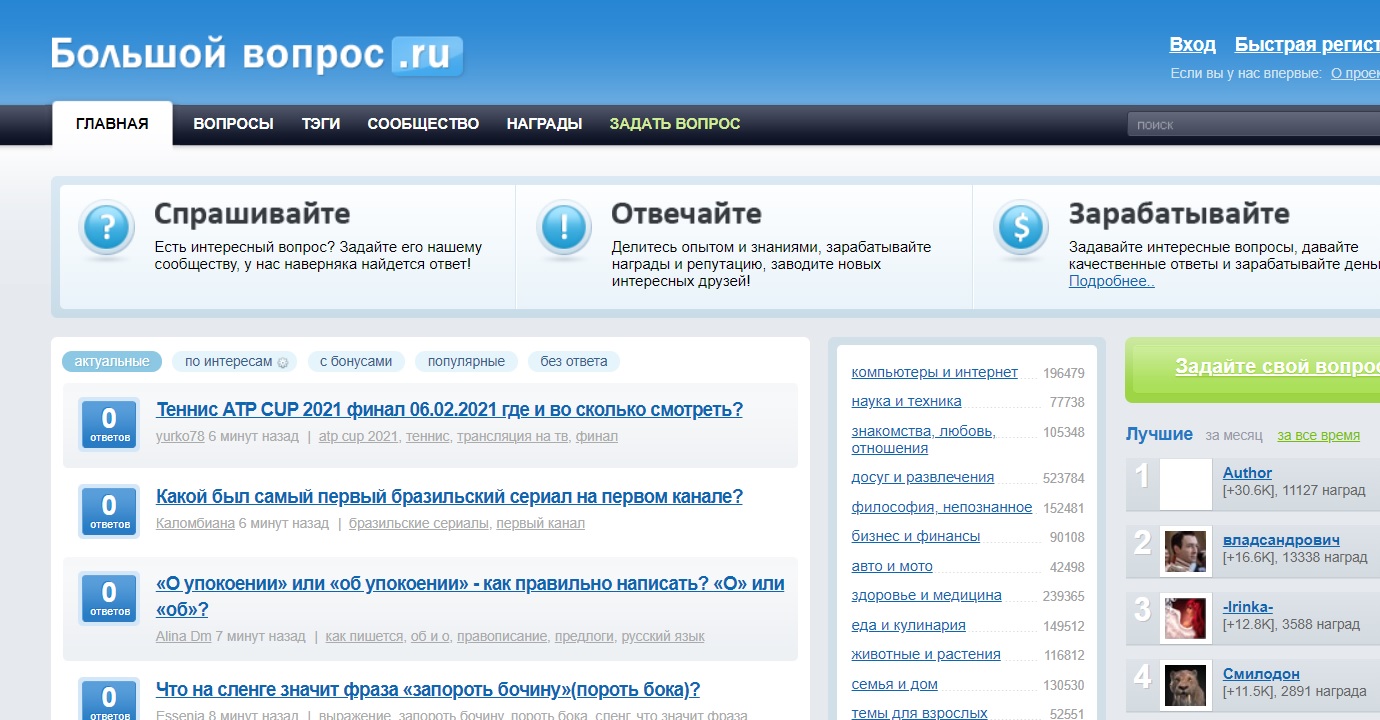Screen dimensions: 1380x720
Task: Select the актуальные filter tab
Action: (112, 361)
